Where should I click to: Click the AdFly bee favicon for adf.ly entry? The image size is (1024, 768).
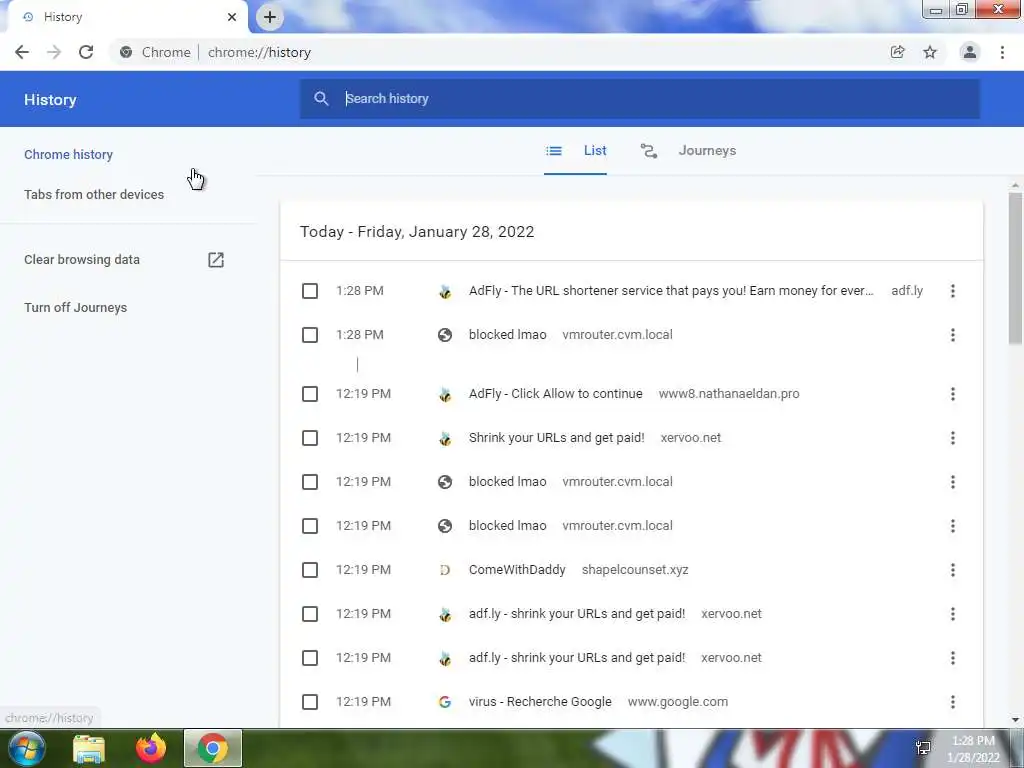(x=445, y=291)
